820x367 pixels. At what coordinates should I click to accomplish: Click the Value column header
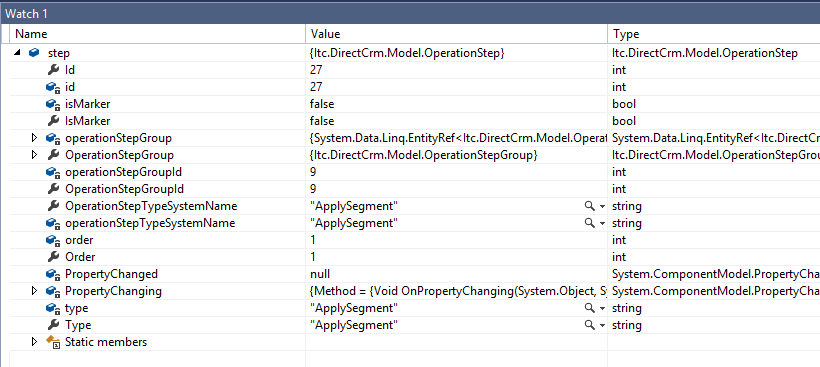[x=457, y=34]
